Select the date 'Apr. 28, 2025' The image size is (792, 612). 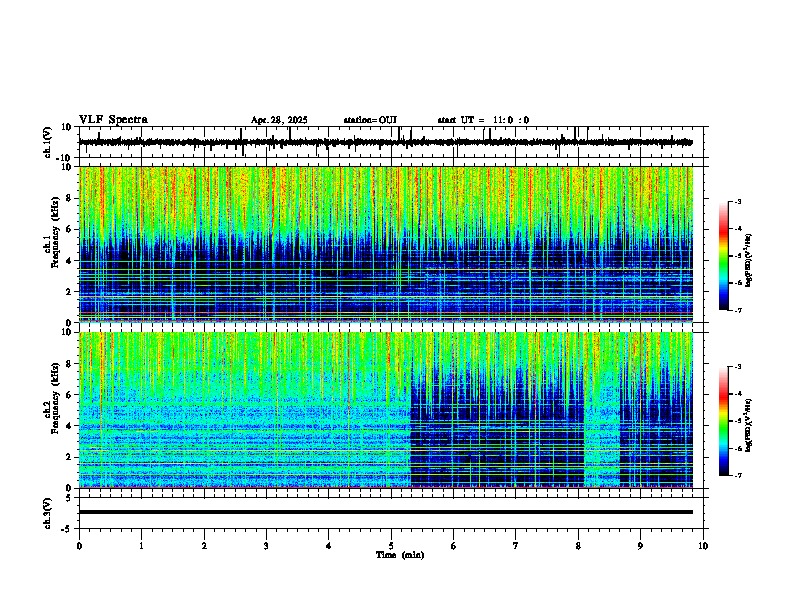tap(279, 120)
